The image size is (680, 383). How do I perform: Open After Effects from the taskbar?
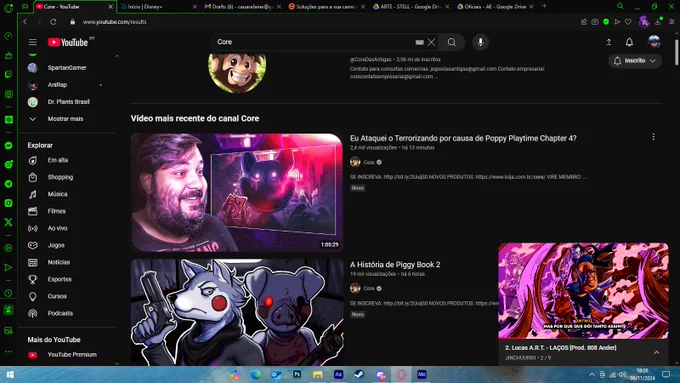coord(338,374)
